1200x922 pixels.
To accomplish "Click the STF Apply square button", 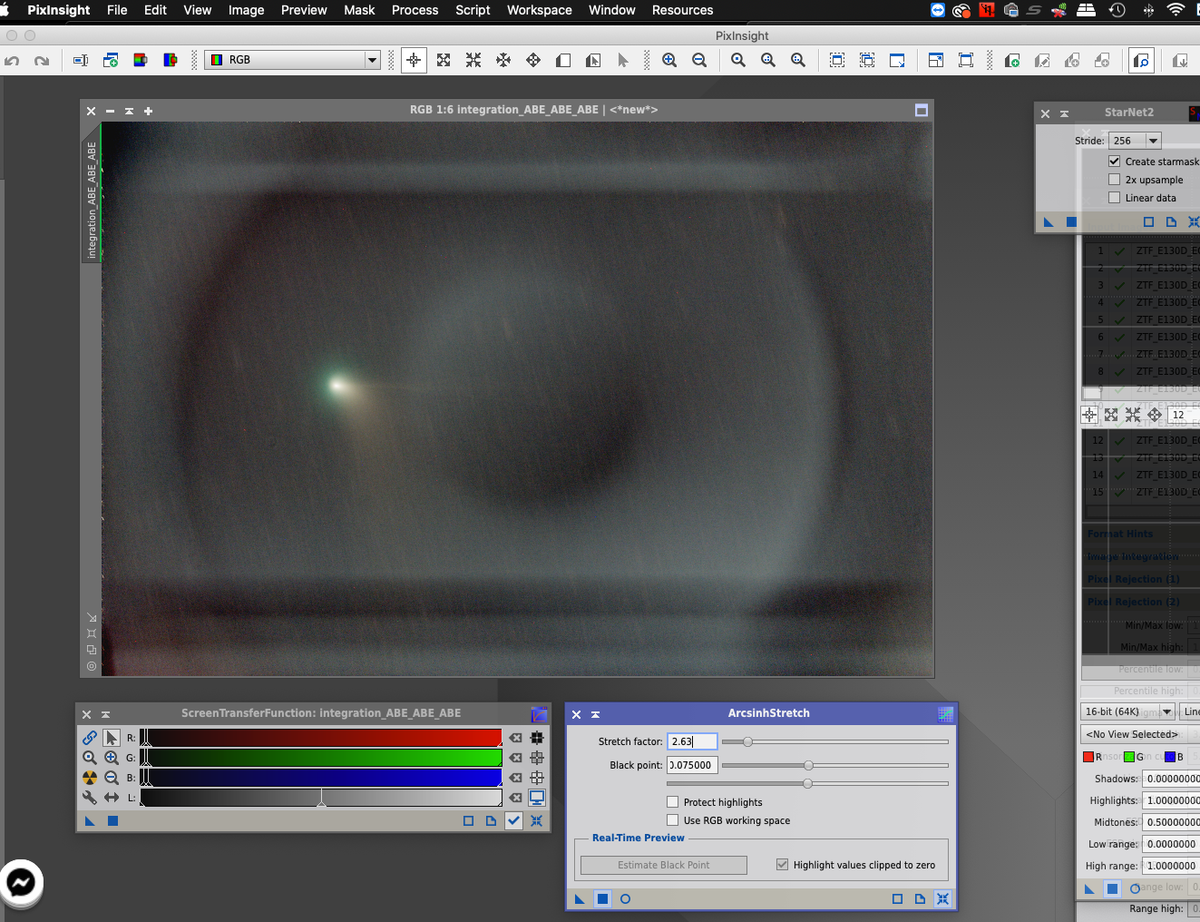I will [113, 821].
